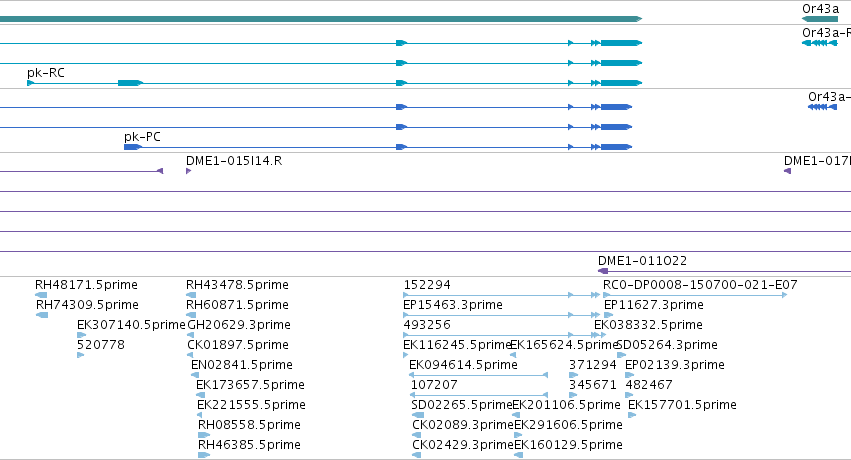Select EST EK201106.5prime
The height and width of the screenshot is (460, 851).
coord(566,405)
